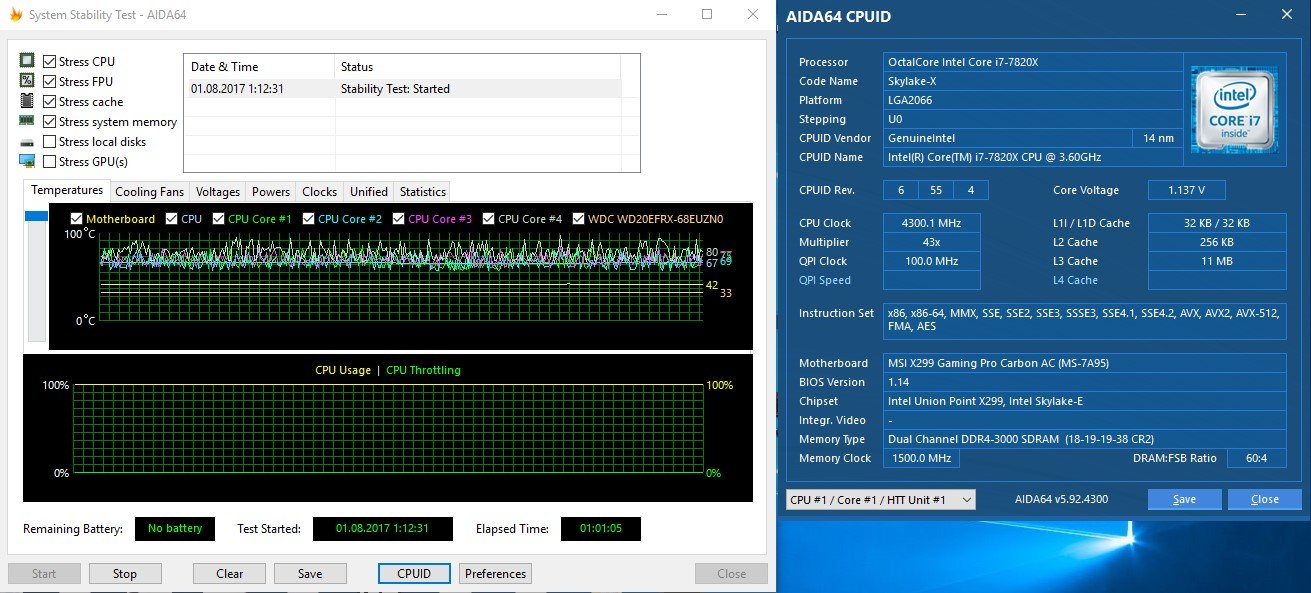Click the Core Voltage value '1.137 V'
Screen dimensions: 1311x593
click(1186, 190)
